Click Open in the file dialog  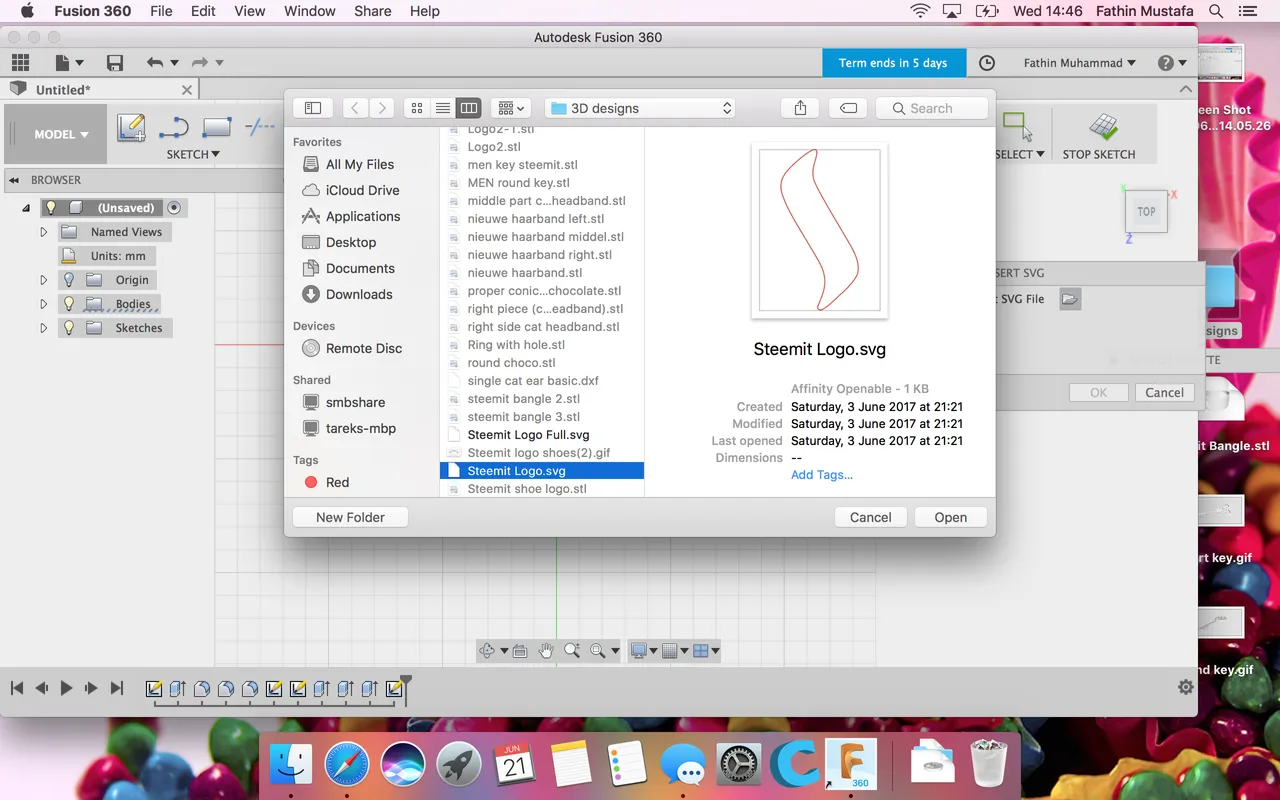click(x=950, y=517)
